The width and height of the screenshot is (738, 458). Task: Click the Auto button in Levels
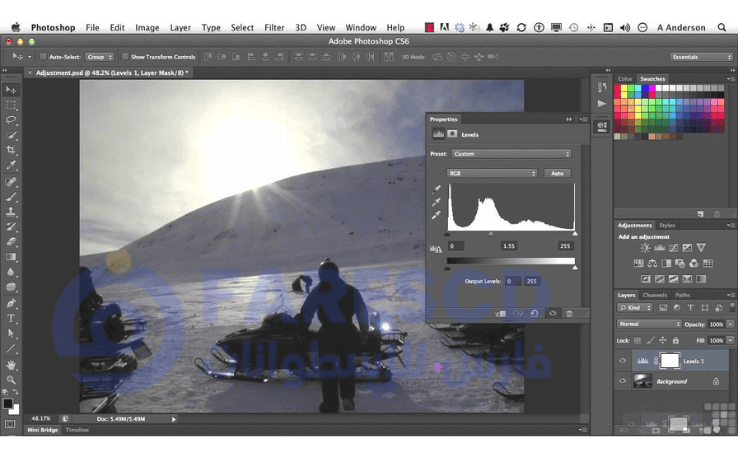(x=557, y=173)
